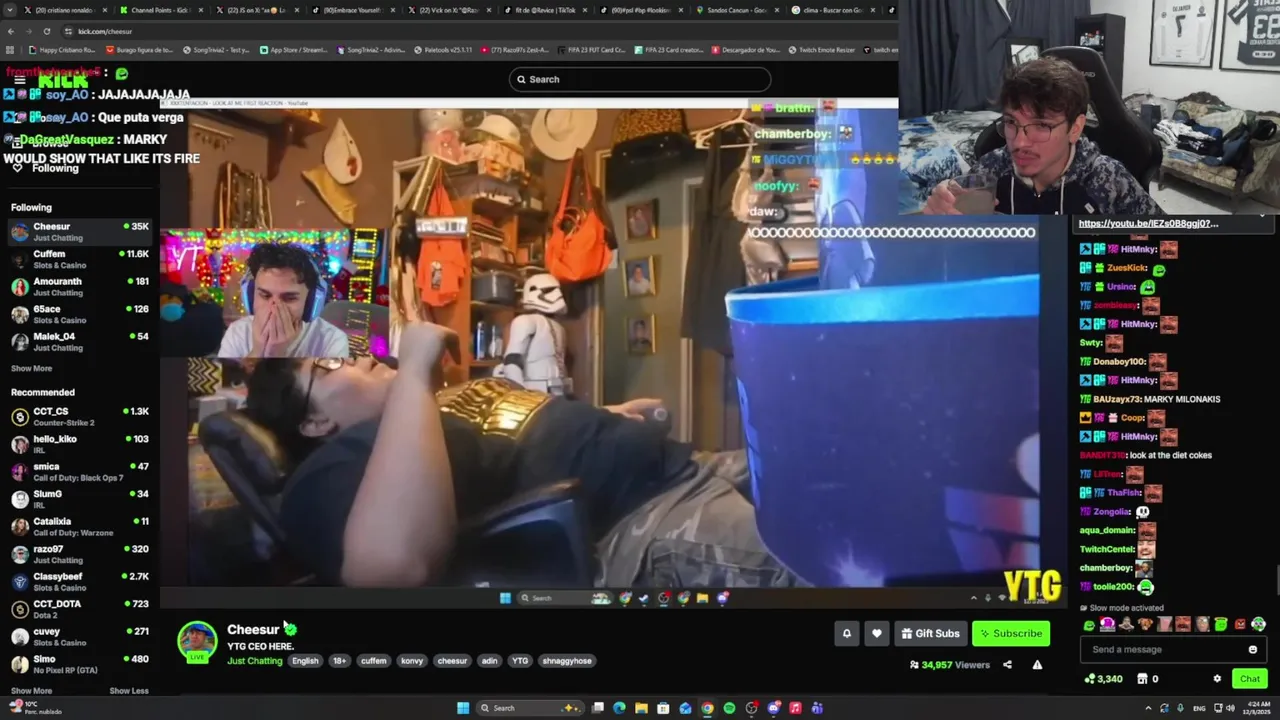Open razo97 channel under Recommended
This screenshot has width=1280, height=720.
click(x=80, y=554)
